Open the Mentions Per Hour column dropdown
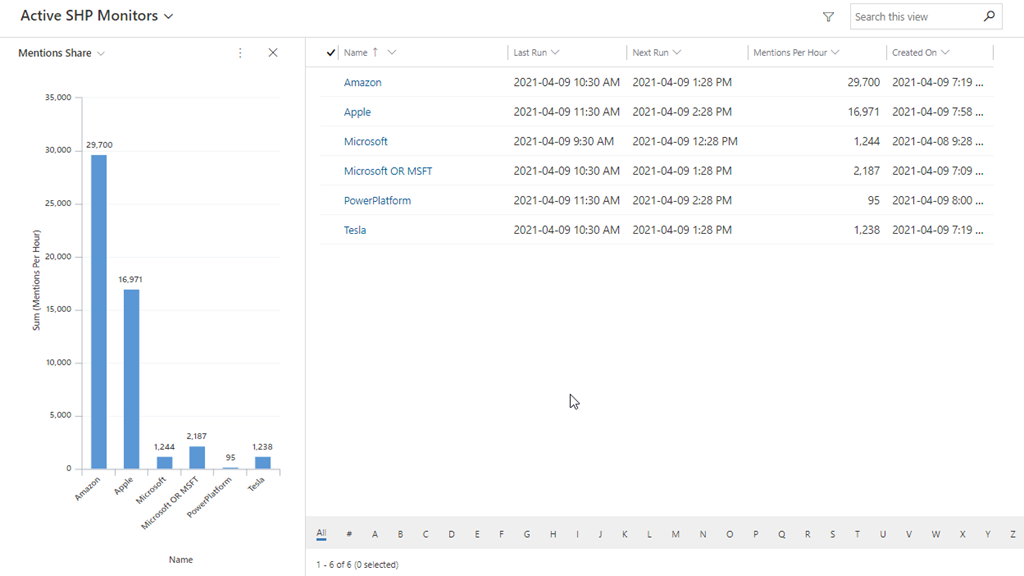 pyautogui.click(x=835, y=52)
